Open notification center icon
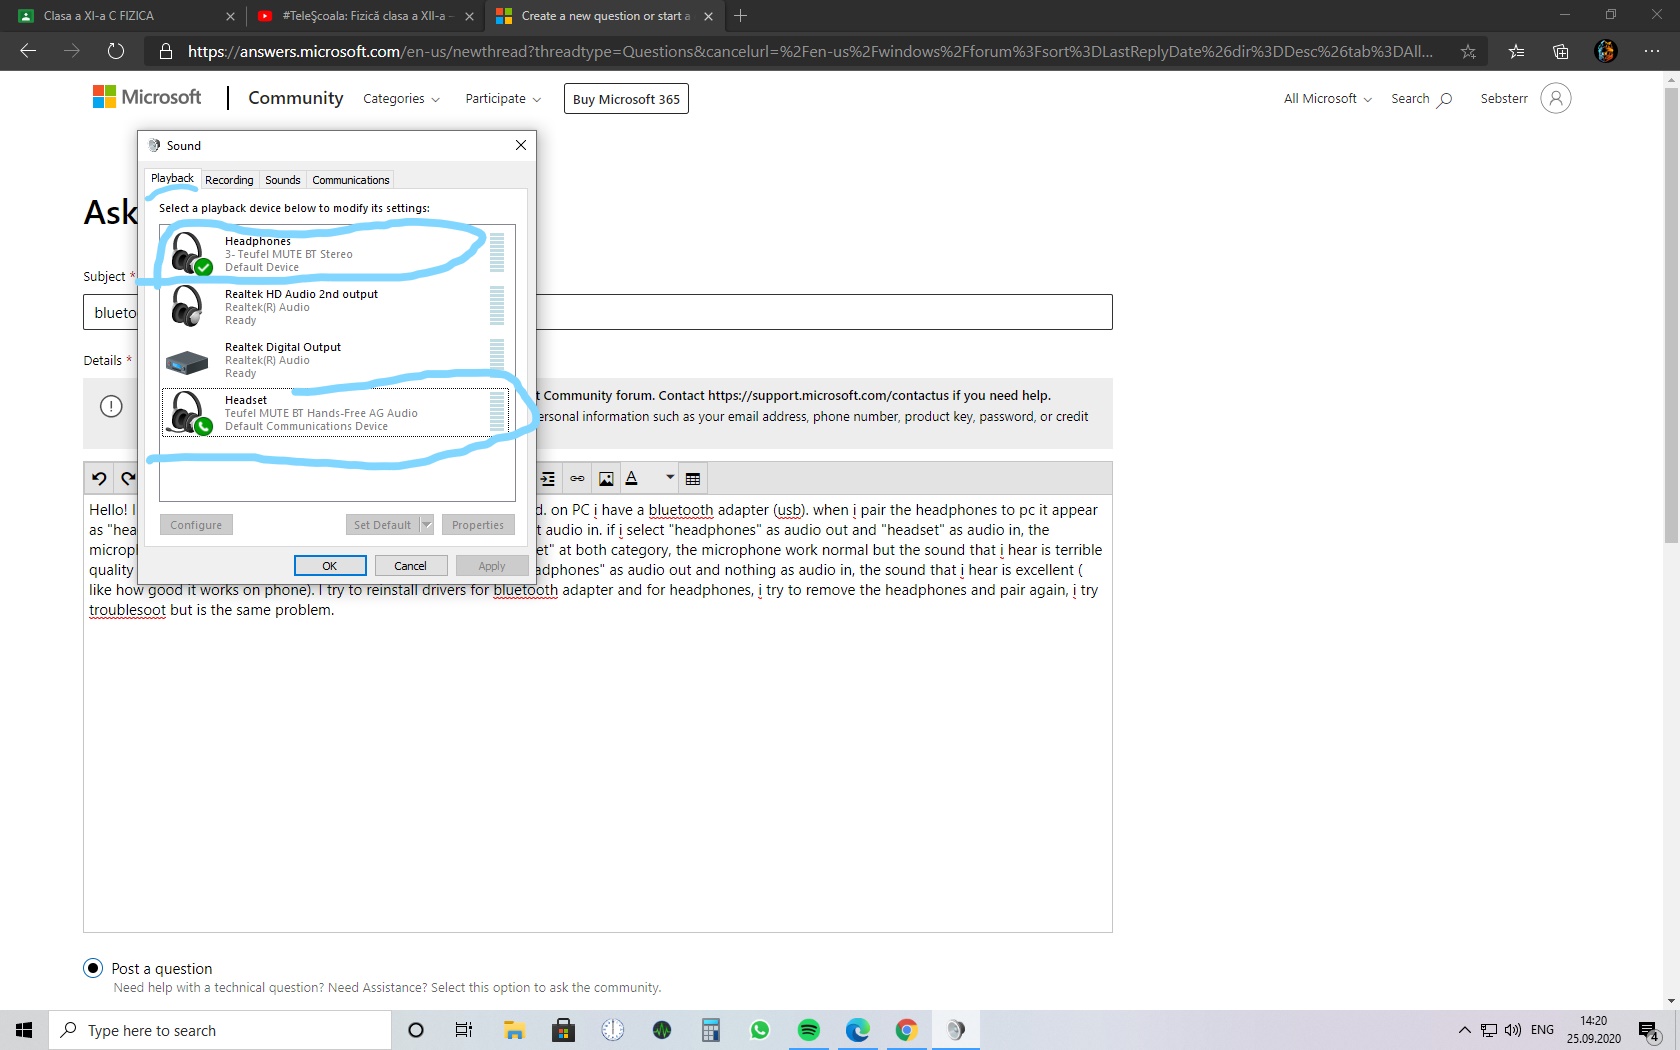Image resolution: width=1680 pixels, height=1050 pixels. 1649,1031
